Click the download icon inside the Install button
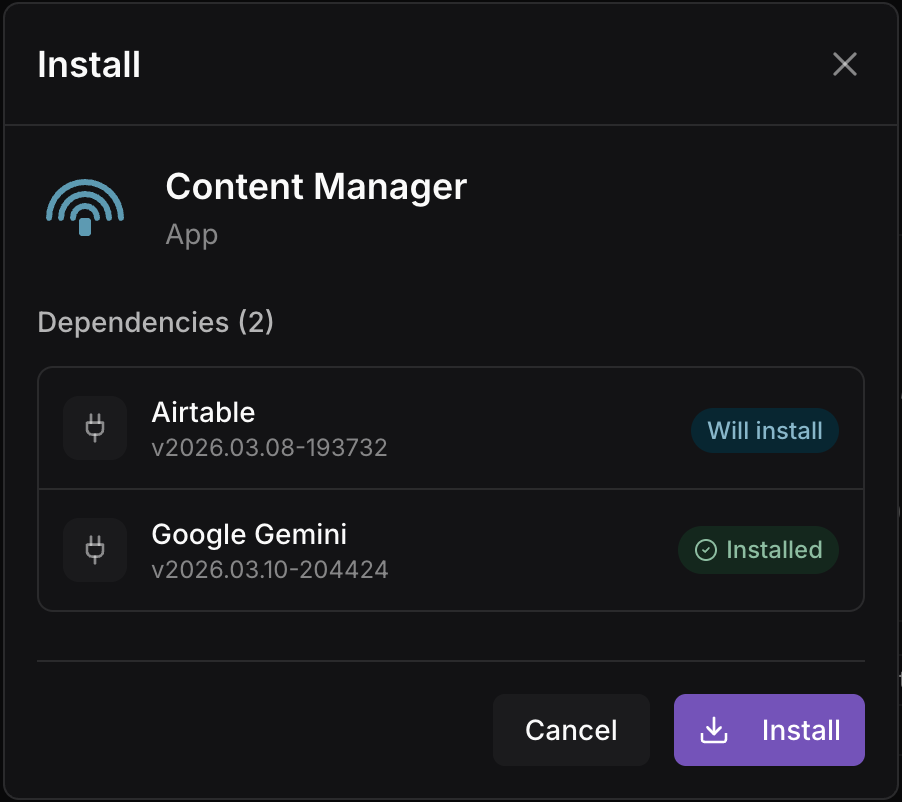Image resolution: width=902 pixels, height=802 pixels. pos(714,730)
